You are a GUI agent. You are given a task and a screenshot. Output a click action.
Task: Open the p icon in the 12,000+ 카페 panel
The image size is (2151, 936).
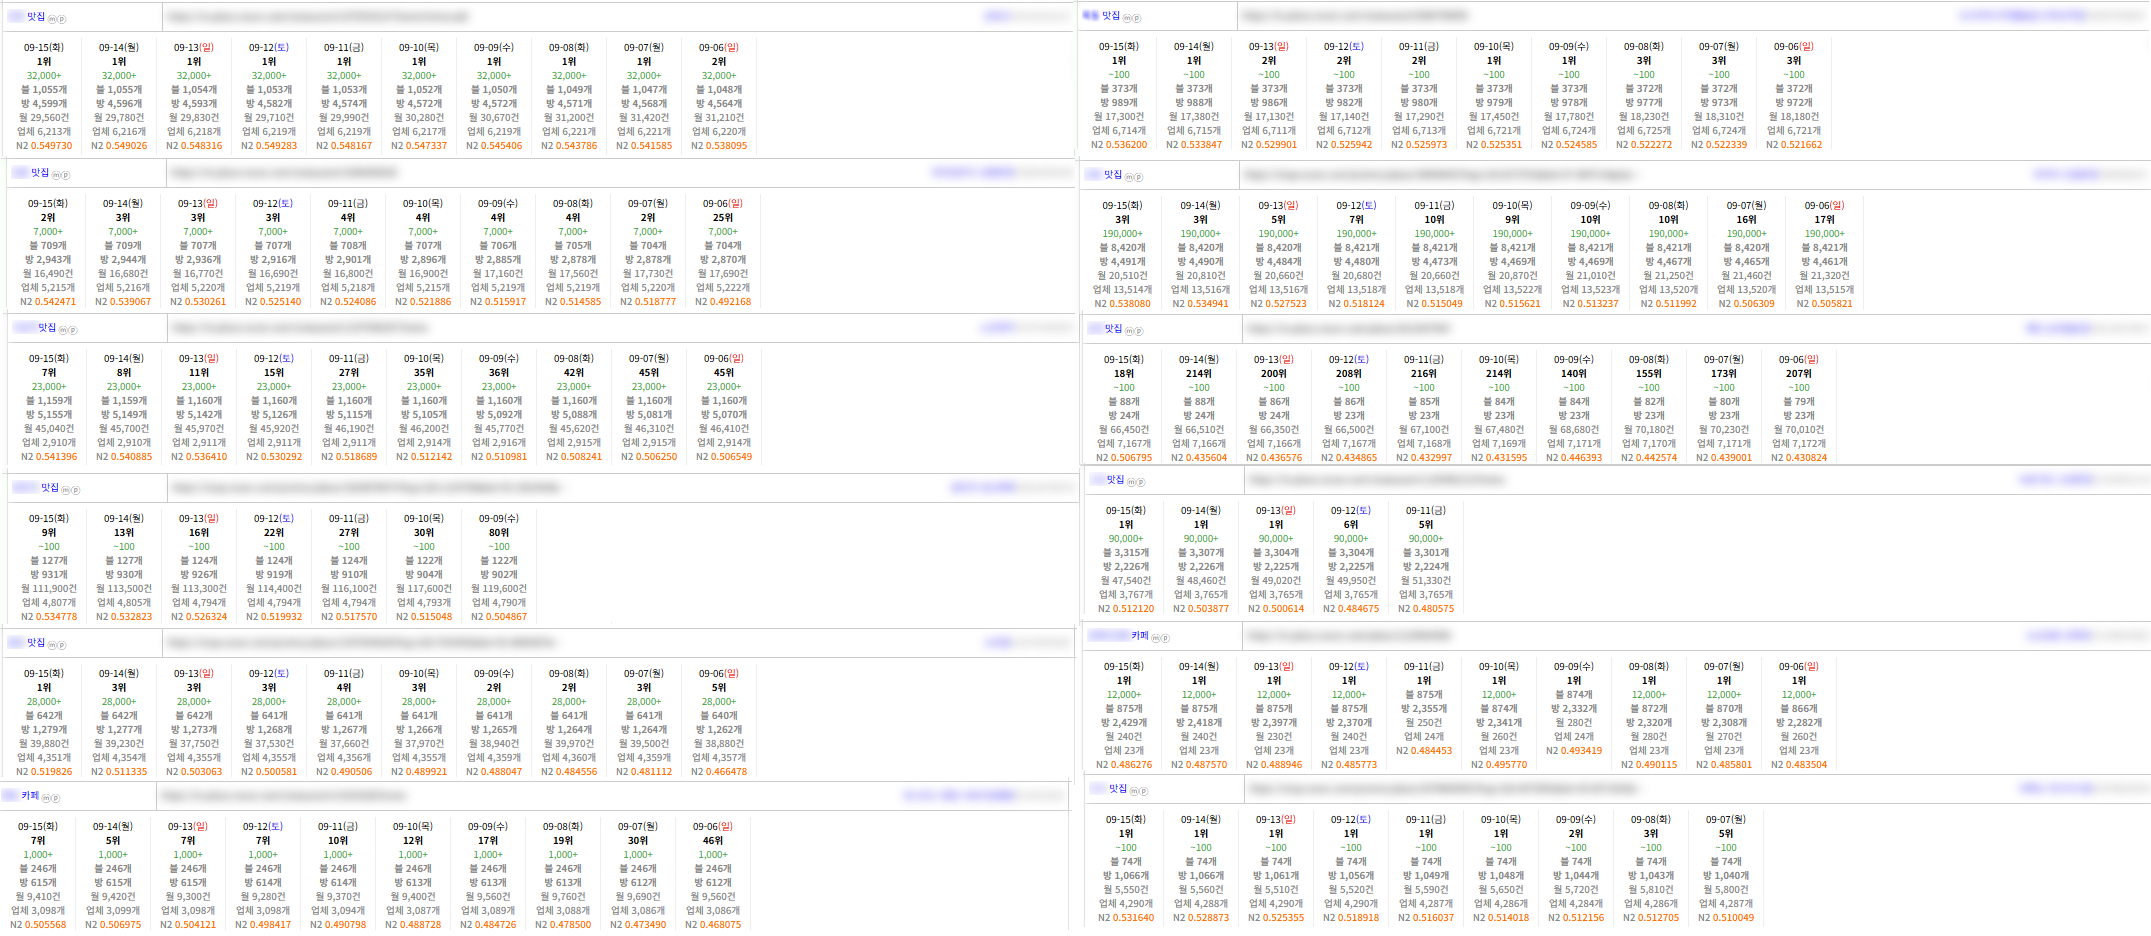[1166, 638]
